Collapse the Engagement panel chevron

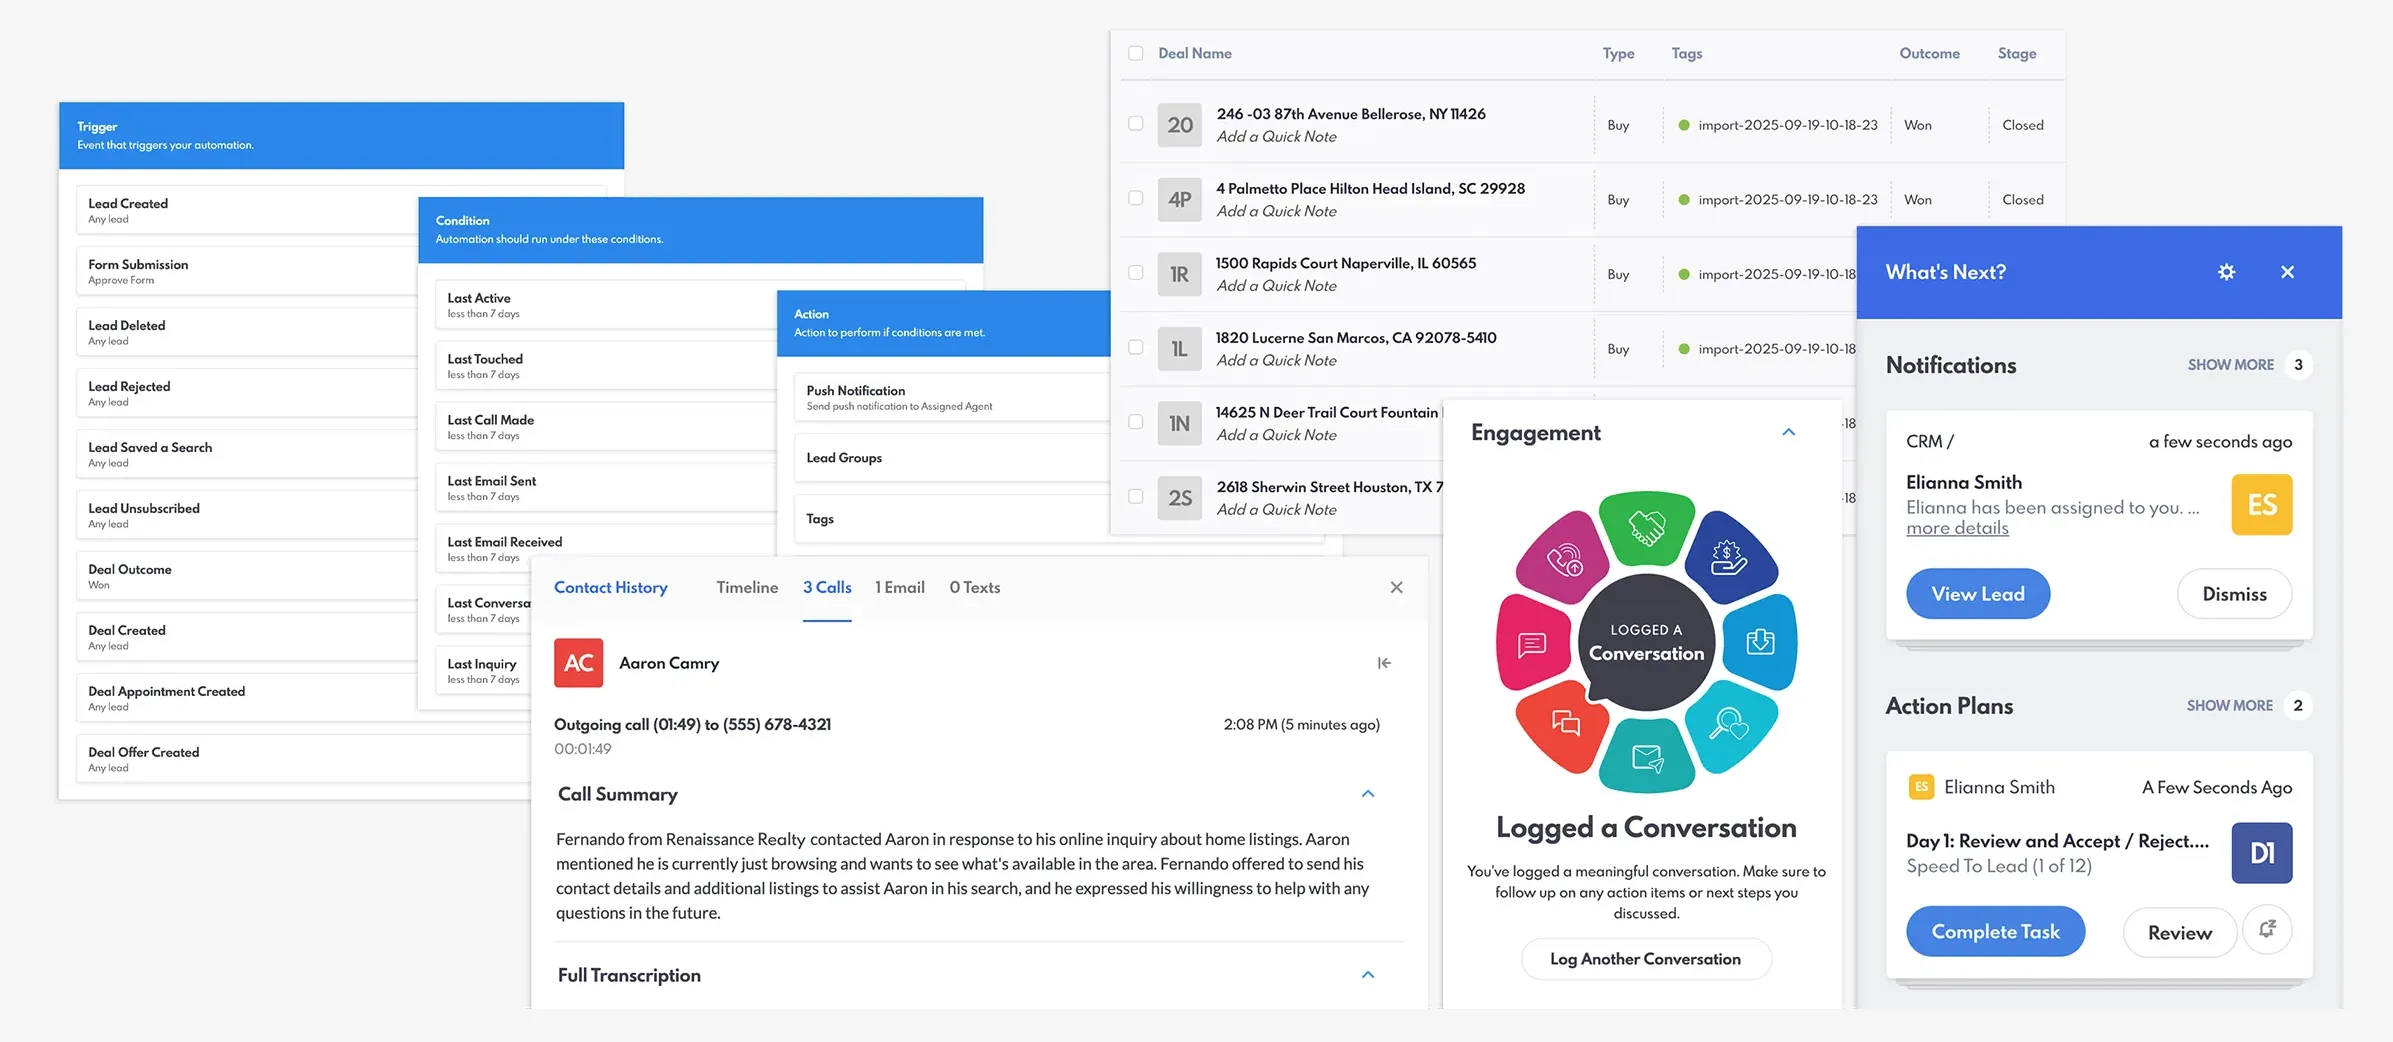point(1789,432)
